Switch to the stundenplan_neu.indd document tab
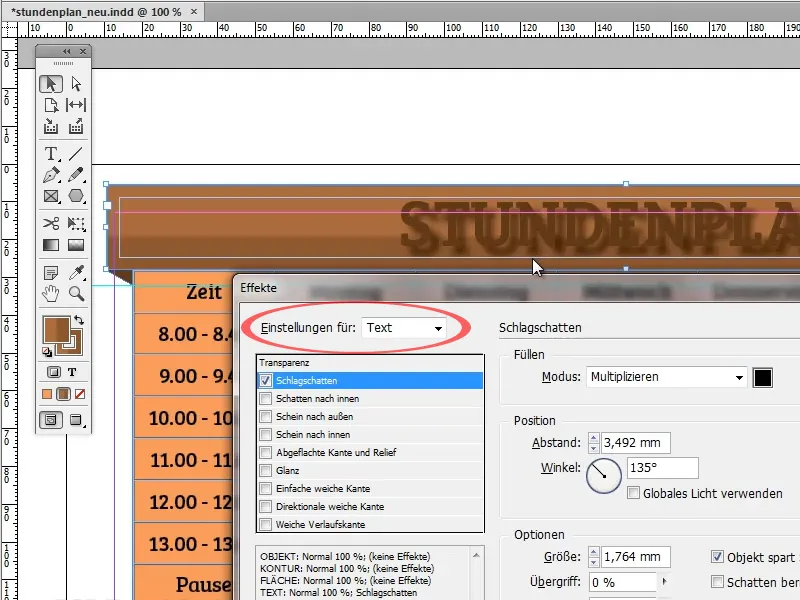The height and width of the screenshot is (600, 800). (96, 12)
